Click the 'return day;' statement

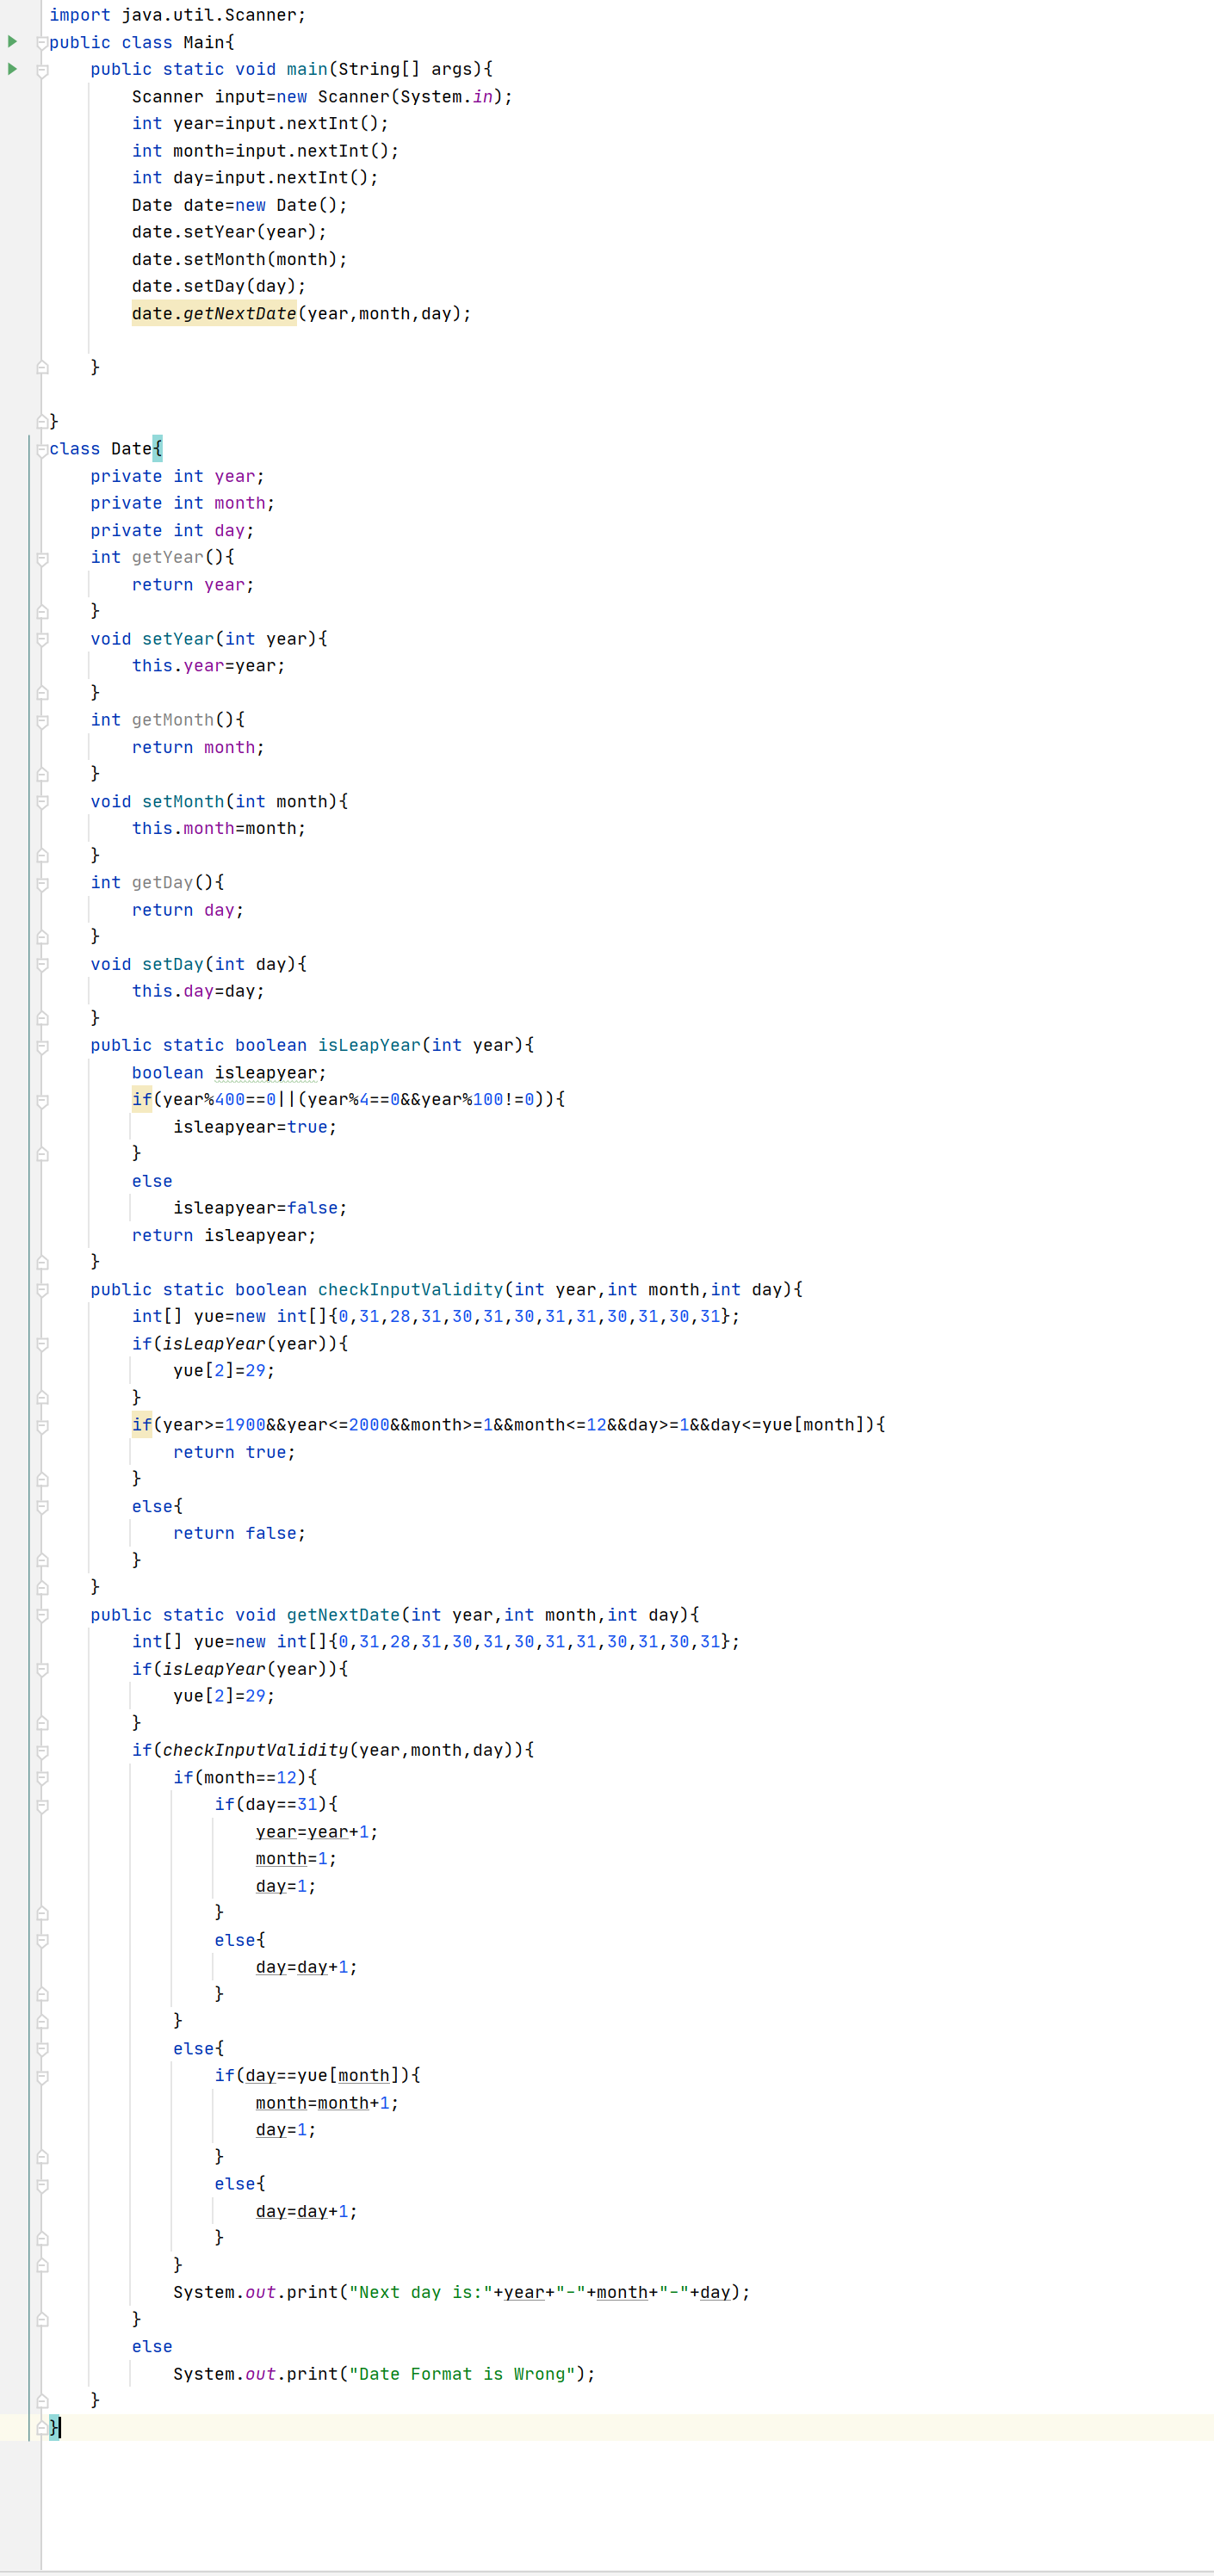point(188,910)
